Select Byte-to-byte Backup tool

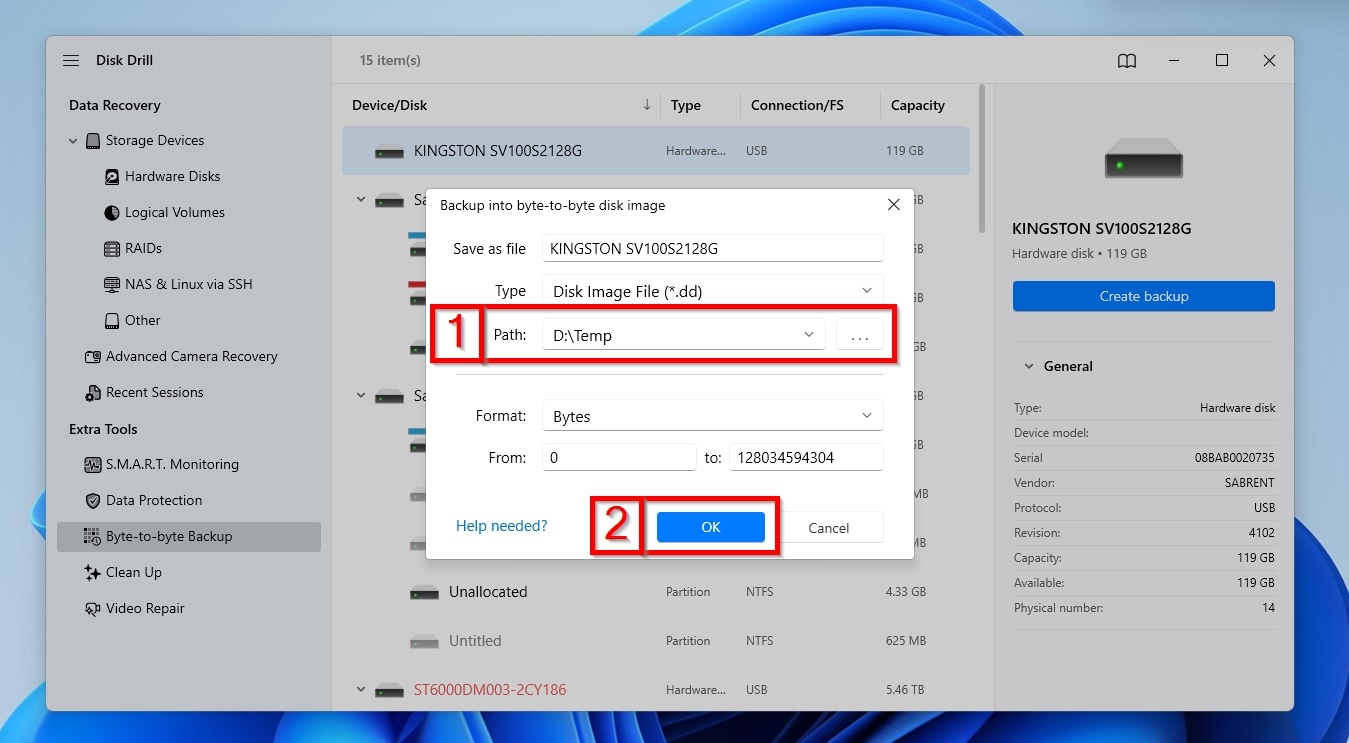pyautogui.click(x=189, y=537)
